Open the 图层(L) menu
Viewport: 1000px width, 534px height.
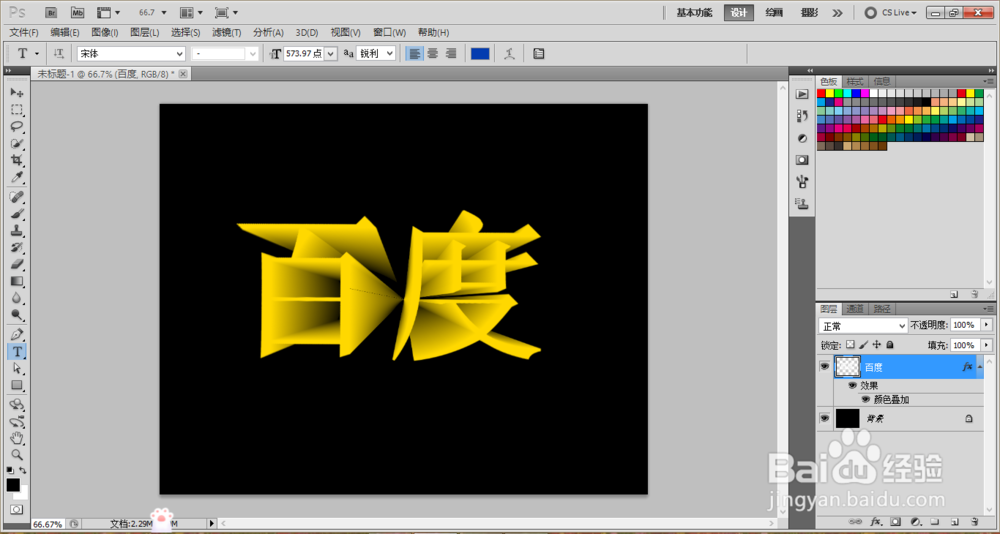[145, 33]
